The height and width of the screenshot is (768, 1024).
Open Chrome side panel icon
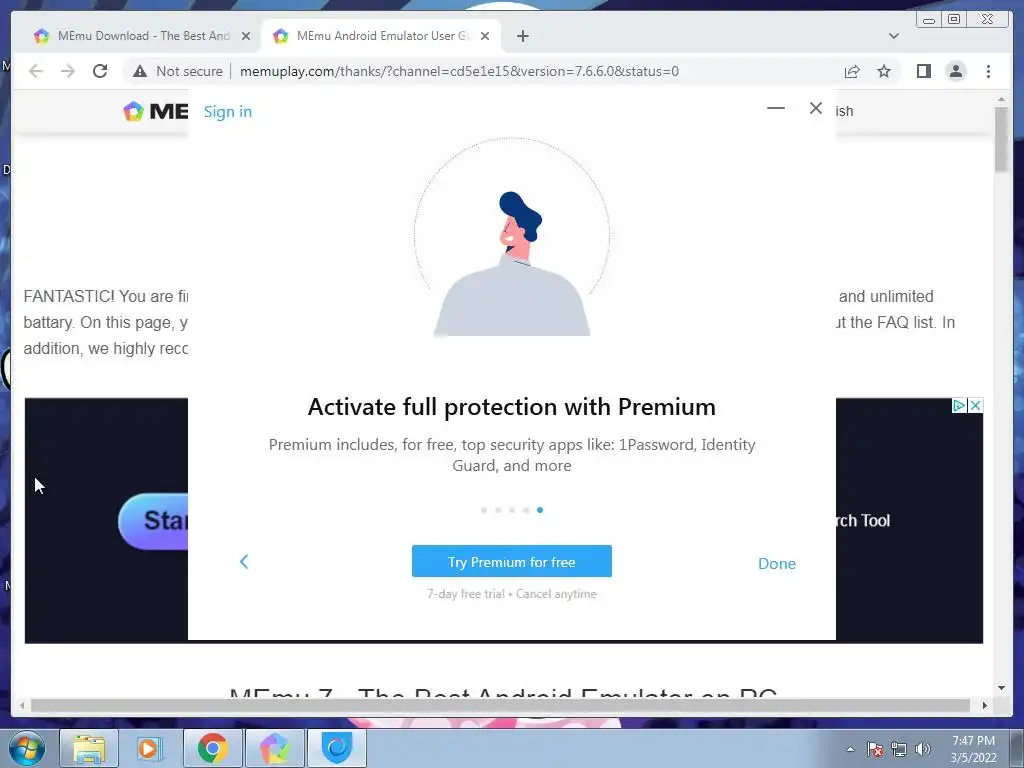(x=923, y=71)
